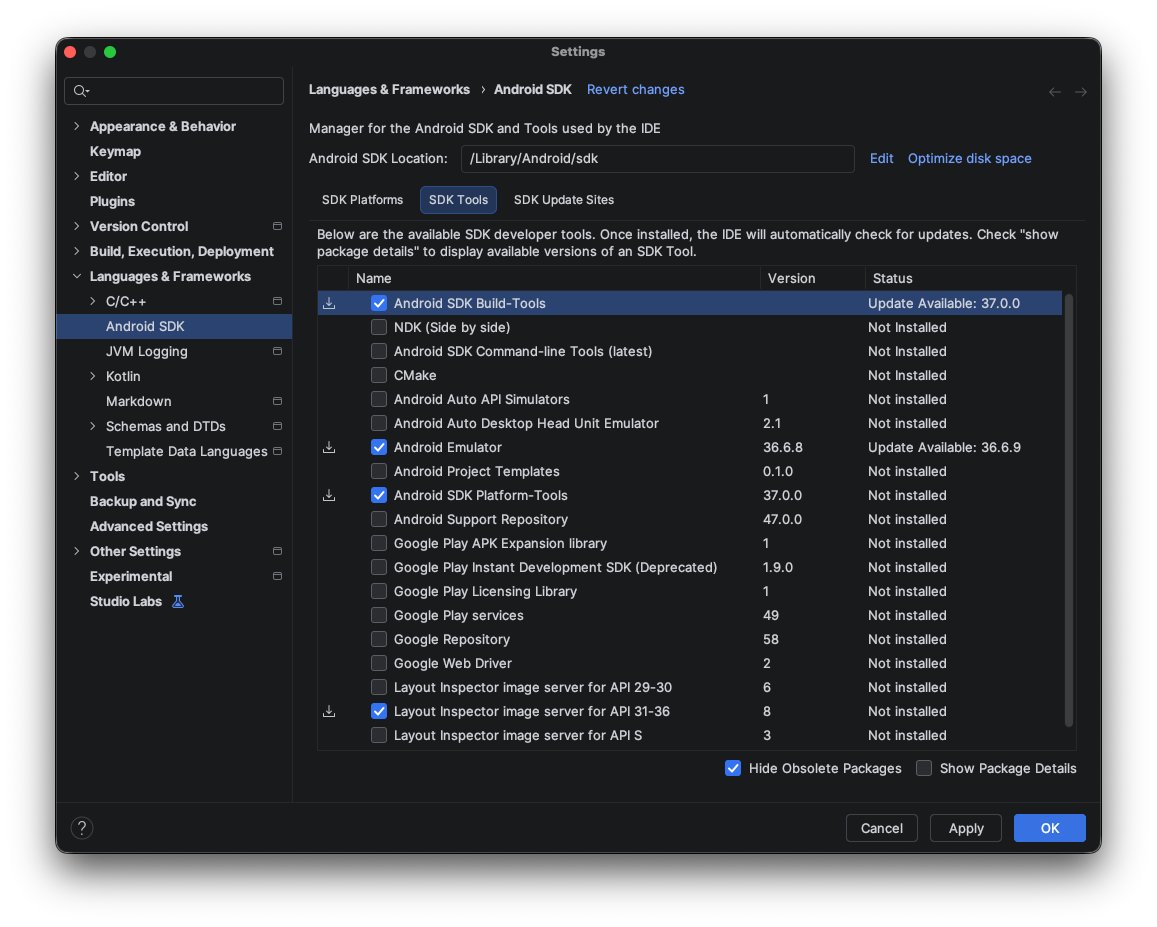This screenshot has width=1157, height=927.
Task: Enable Show Package Details checkbox
Action: point(924,768)
